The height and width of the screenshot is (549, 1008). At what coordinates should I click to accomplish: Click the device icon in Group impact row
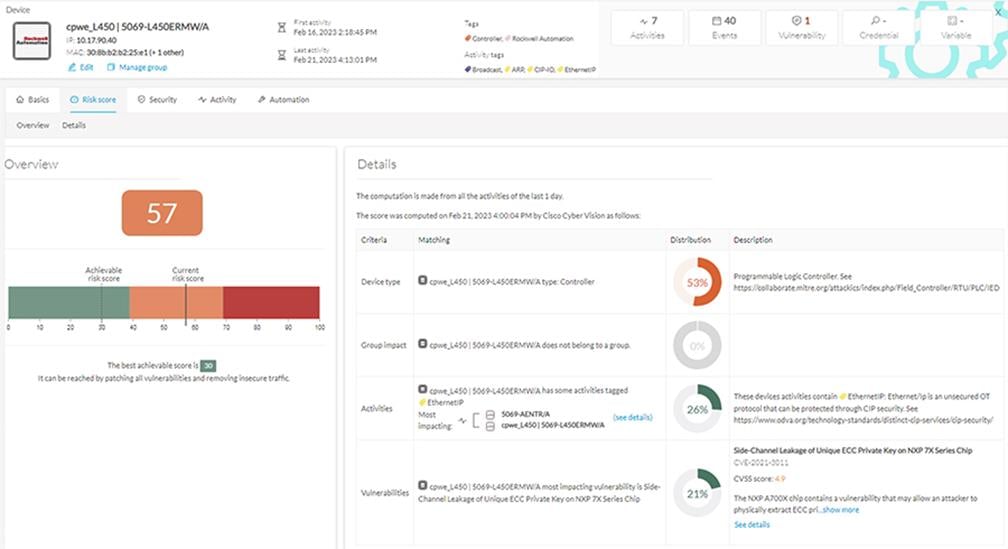422,344
